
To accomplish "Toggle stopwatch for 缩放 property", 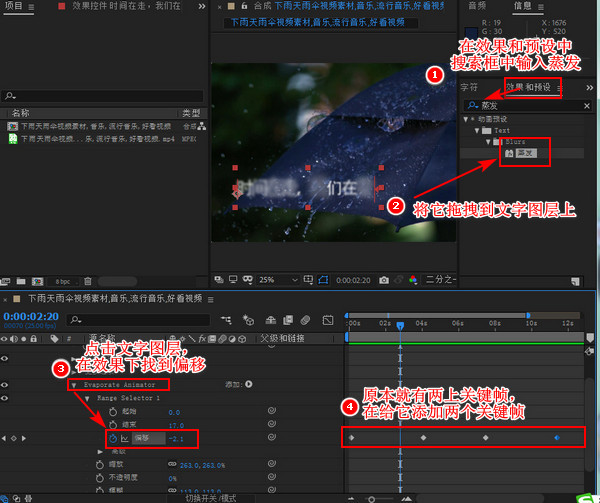I will click(100, 464).
